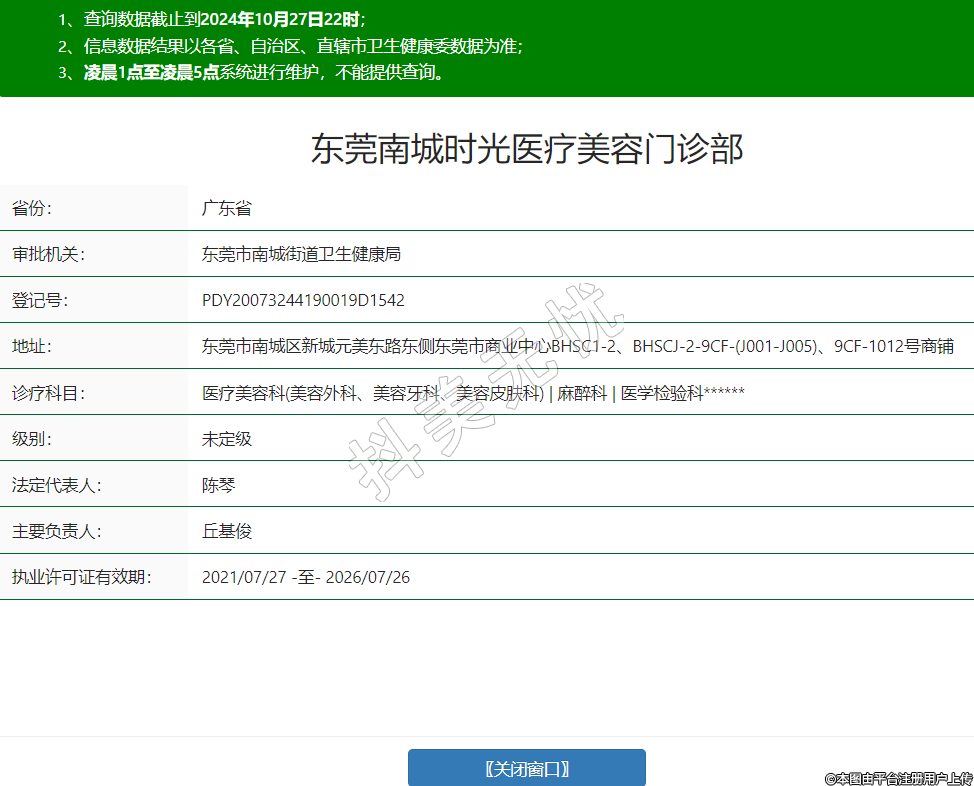Select the 登记号 row label
The width and height of the screenshot is (974, 786).
click(x=40, y=300)
